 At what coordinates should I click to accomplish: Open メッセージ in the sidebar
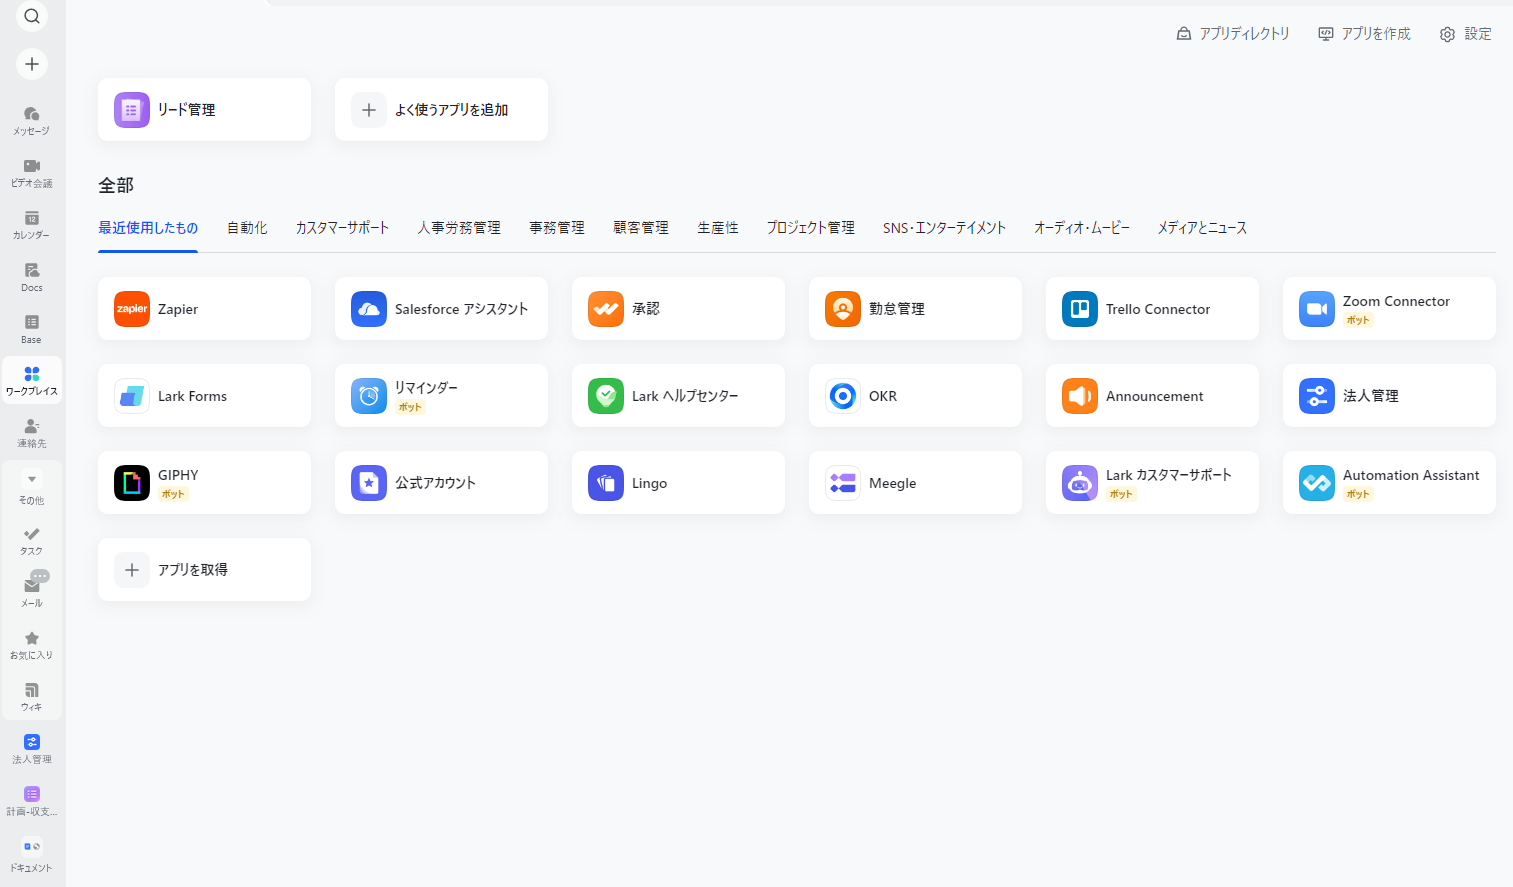[x=32, y=120]
